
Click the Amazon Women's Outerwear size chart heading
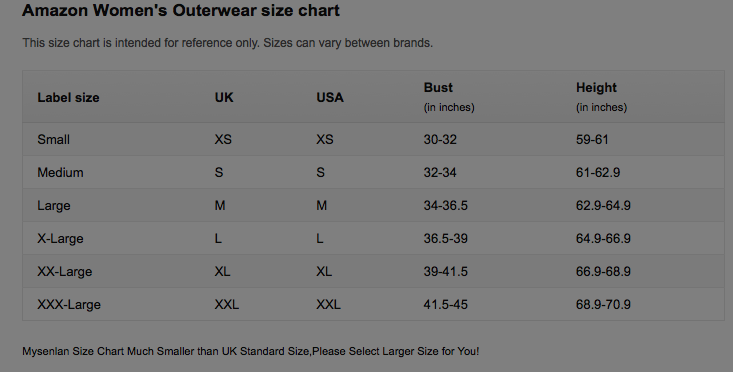(181, 10)
